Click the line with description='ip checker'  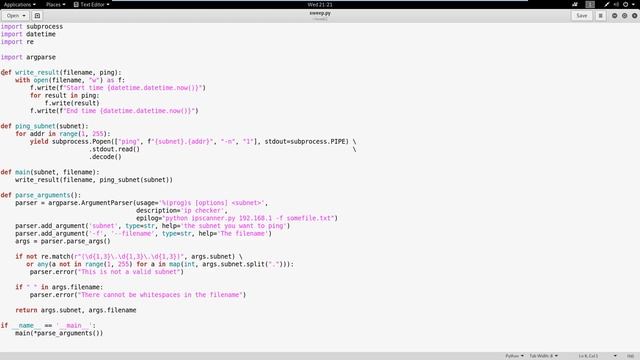click(182, 211)
